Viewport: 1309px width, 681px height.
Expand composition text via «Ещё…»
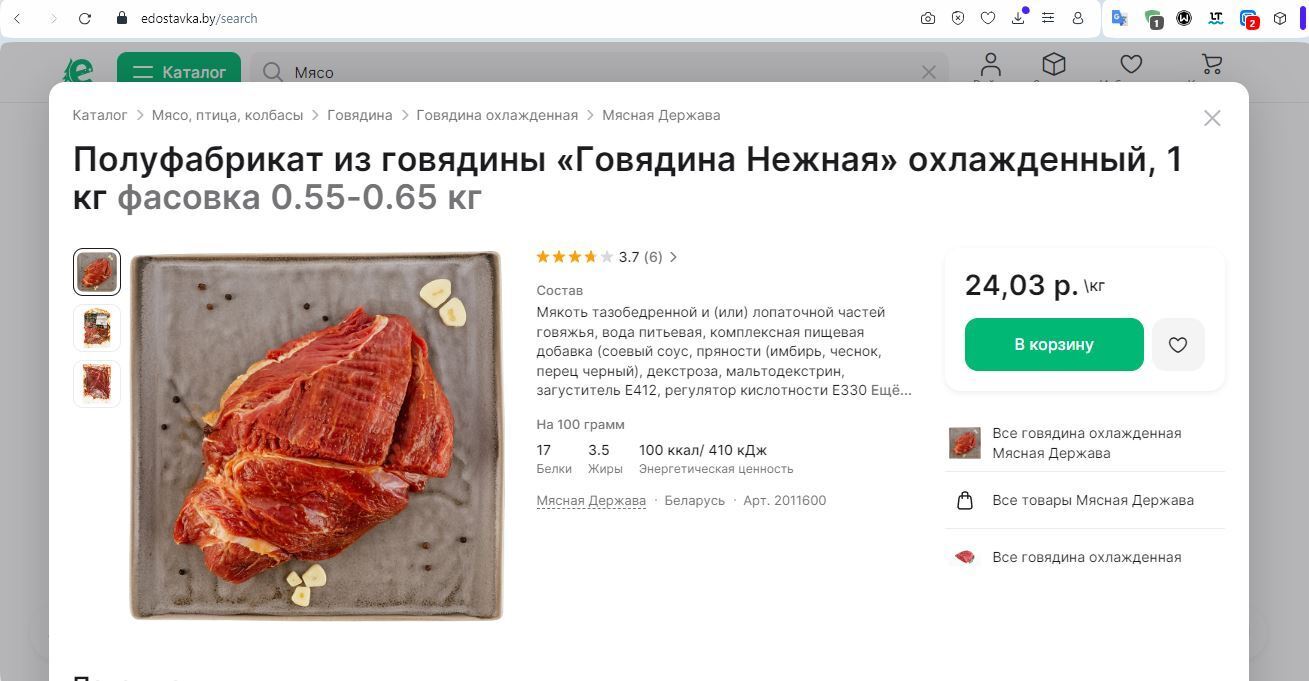click(892, 390)
